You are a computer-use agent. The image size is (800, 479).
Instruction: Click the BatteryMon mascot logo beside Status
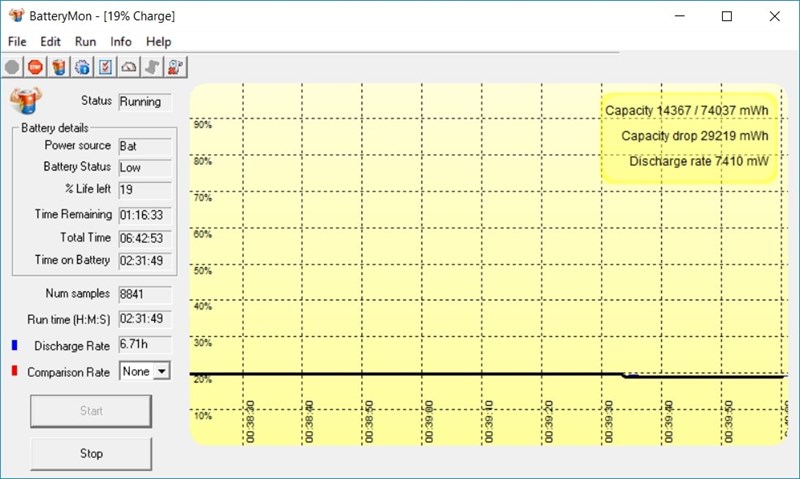(x=26, y=100)
